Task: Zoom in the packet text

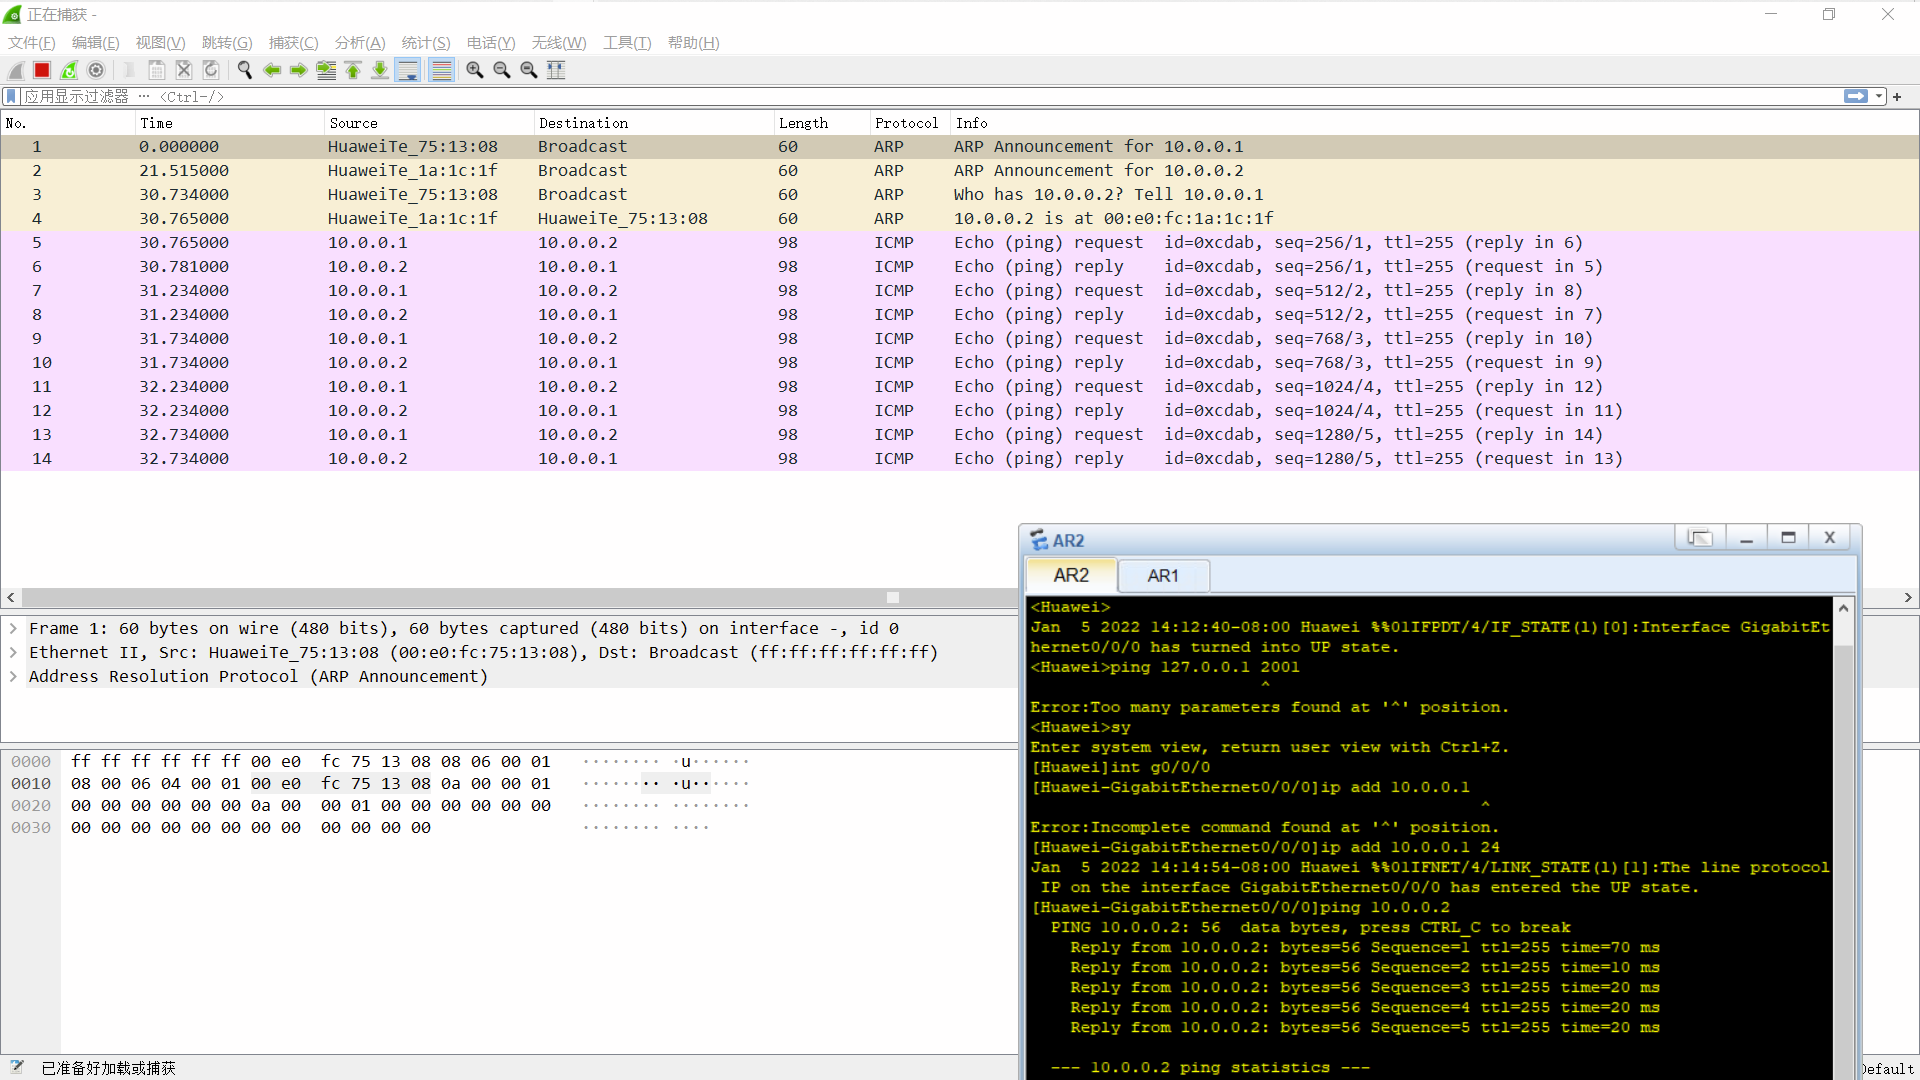Action: click(x=475, y=70)
